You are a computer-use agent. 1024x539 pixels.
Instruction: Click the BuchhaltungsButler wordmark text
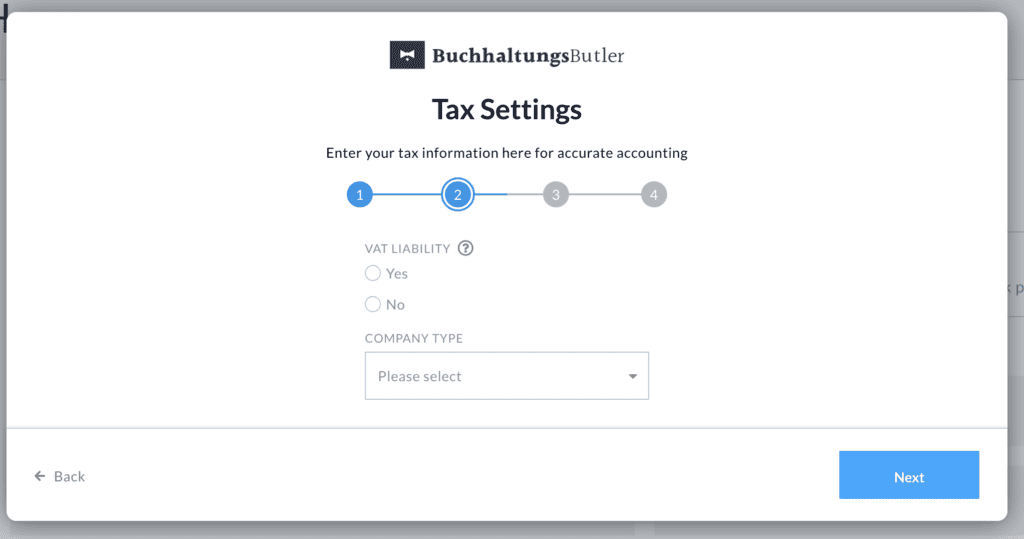(x=528, y=56)
